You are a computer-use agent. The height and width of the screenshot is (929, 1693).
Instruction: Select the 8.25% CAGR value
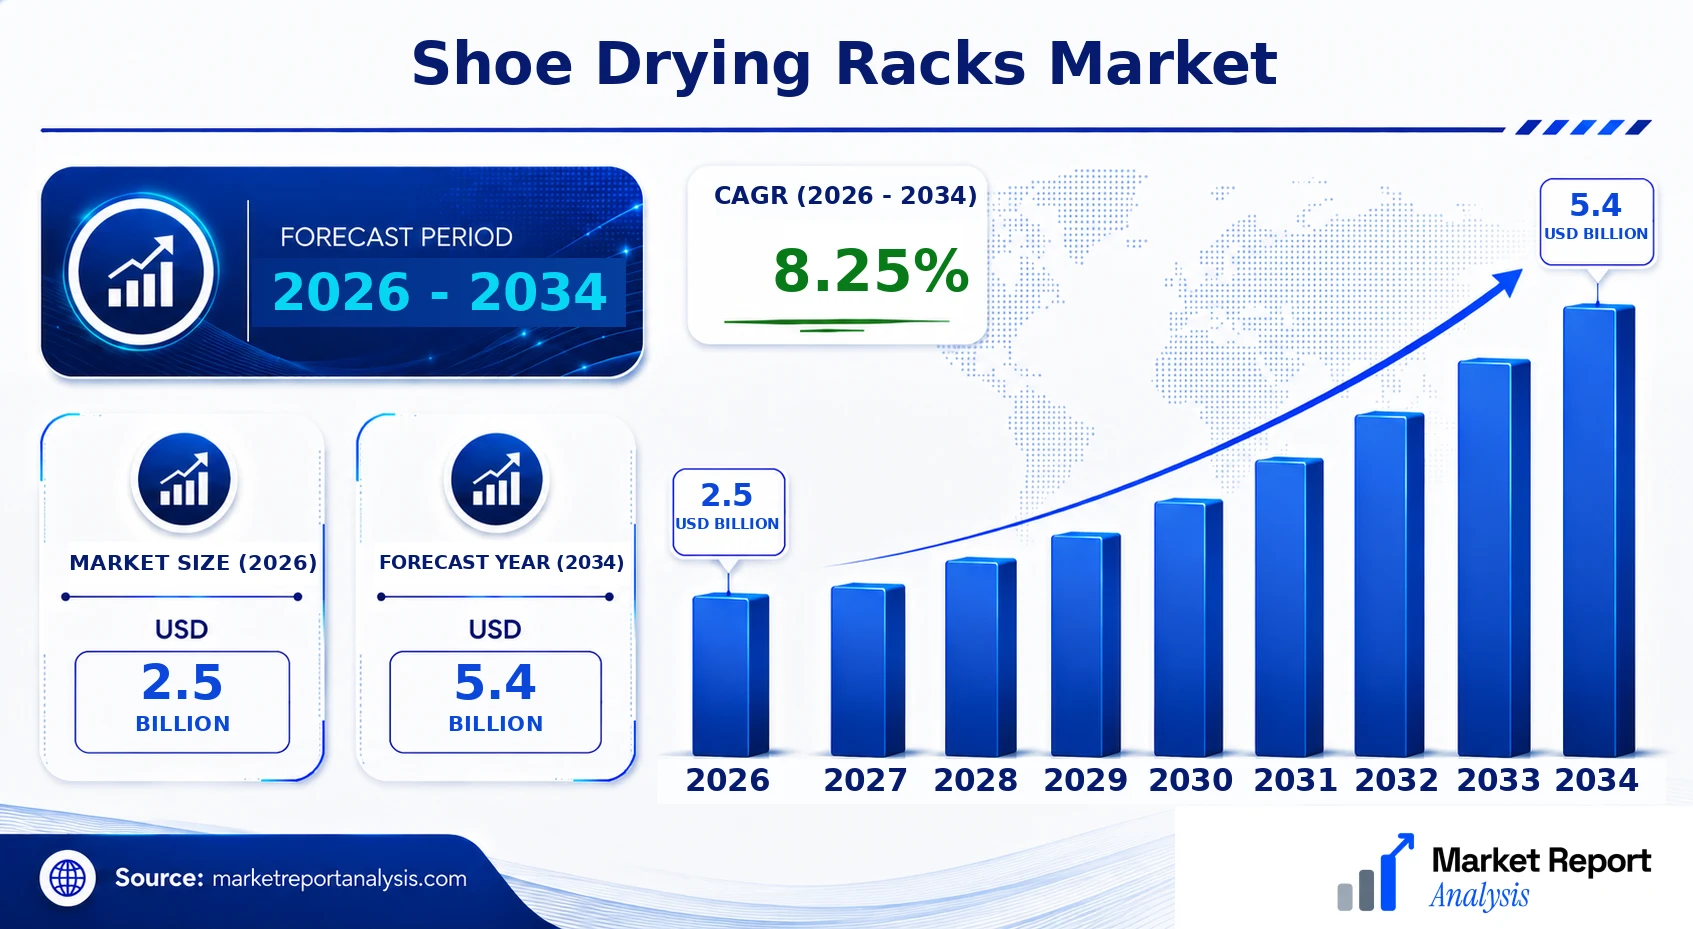click(x=871, y=271)
